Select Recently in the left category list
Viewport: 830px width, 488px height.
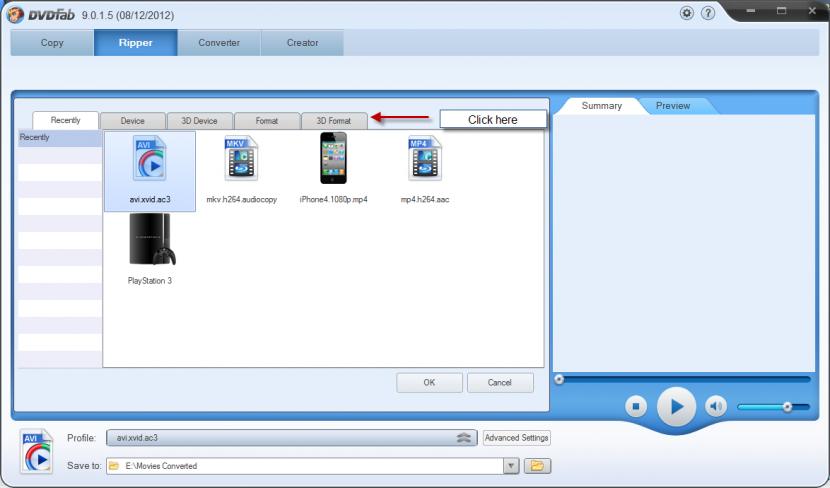(60, 138)
